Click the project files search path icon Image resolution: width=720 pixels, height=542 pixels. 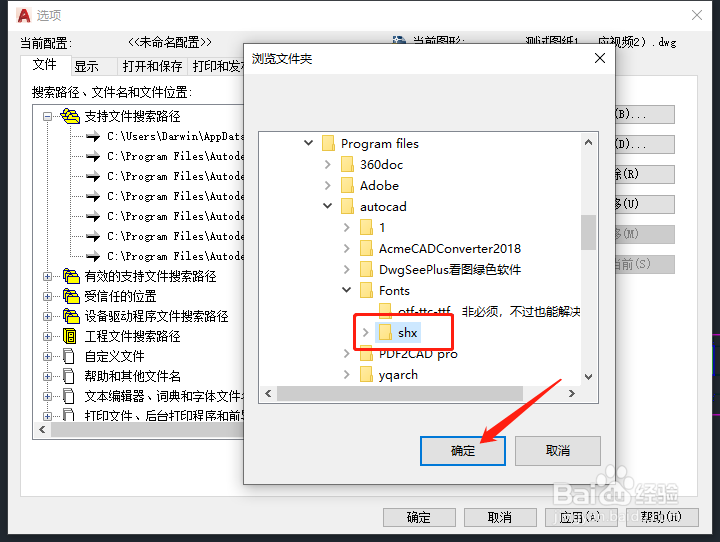[x=69, y=336]
